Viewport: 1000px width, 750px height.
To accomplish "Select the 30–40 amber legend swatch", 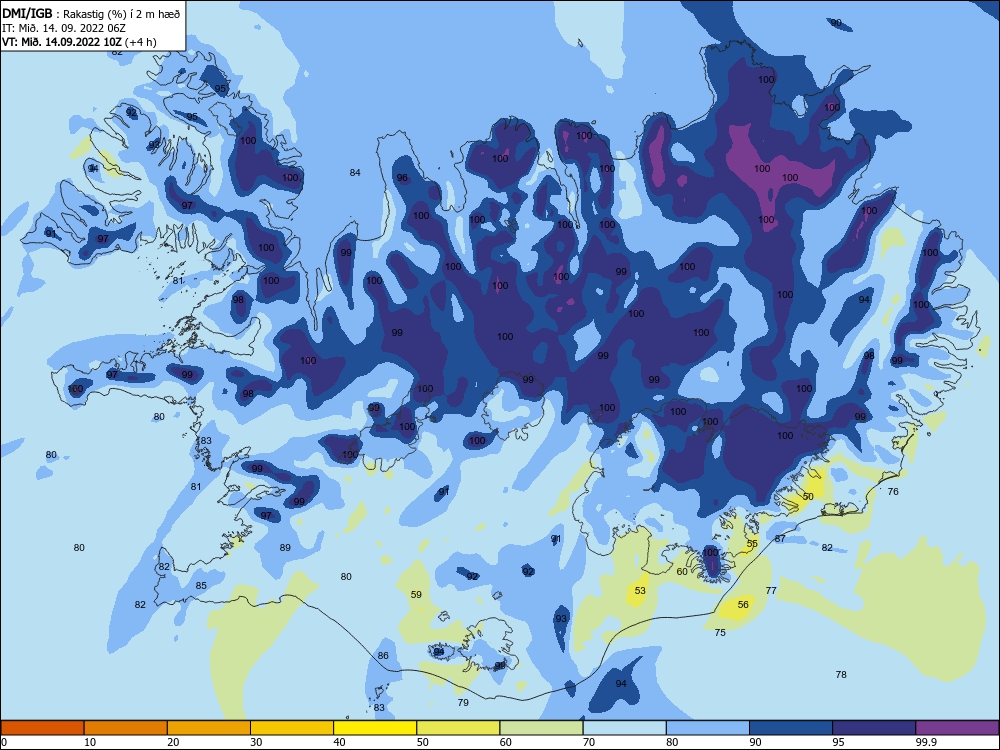I will [x=292, y=728].
